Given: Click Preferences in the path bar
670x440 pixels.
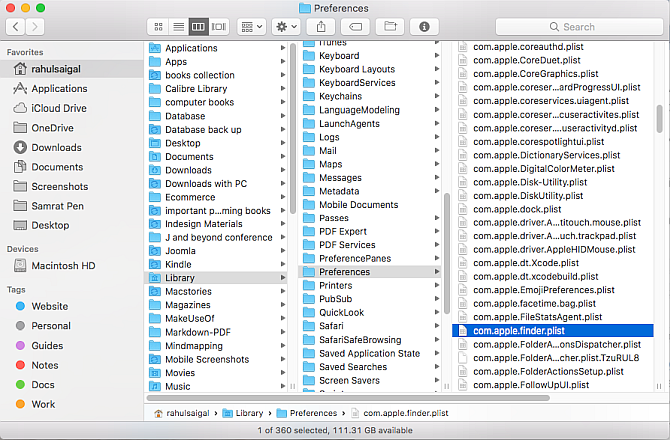Looking at the screenshot, I should [x=307, y=413].
